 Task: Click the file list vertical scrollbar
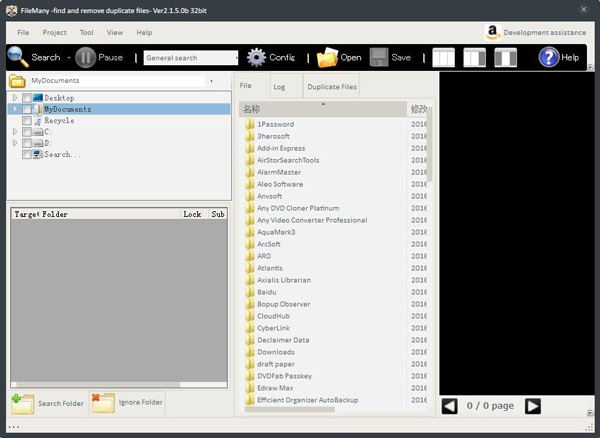click(x=430, y=144)
